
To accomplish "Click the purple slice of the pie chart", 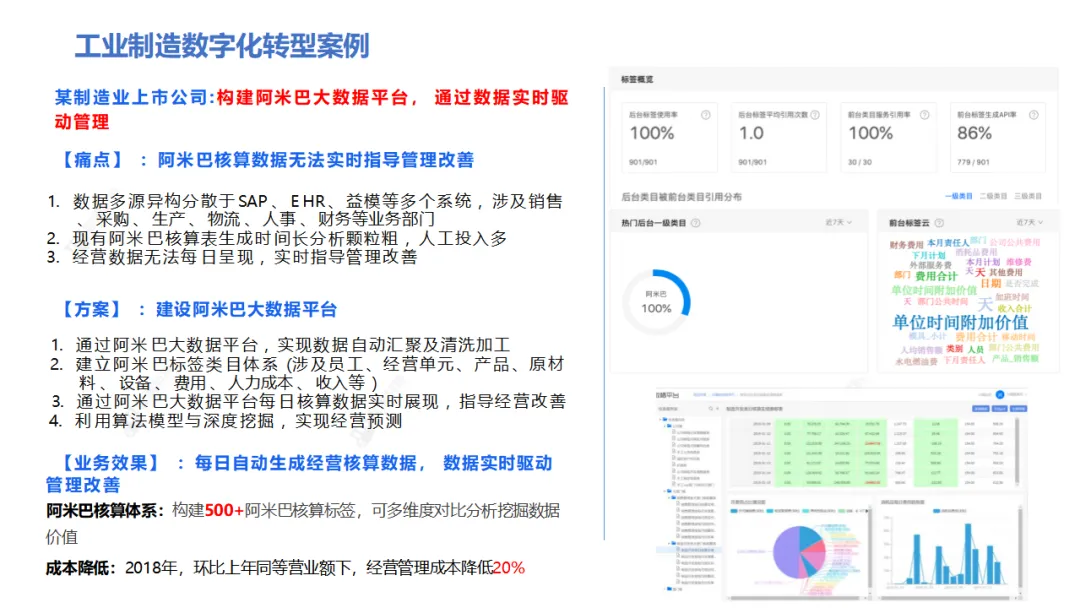I will point(787,552).
